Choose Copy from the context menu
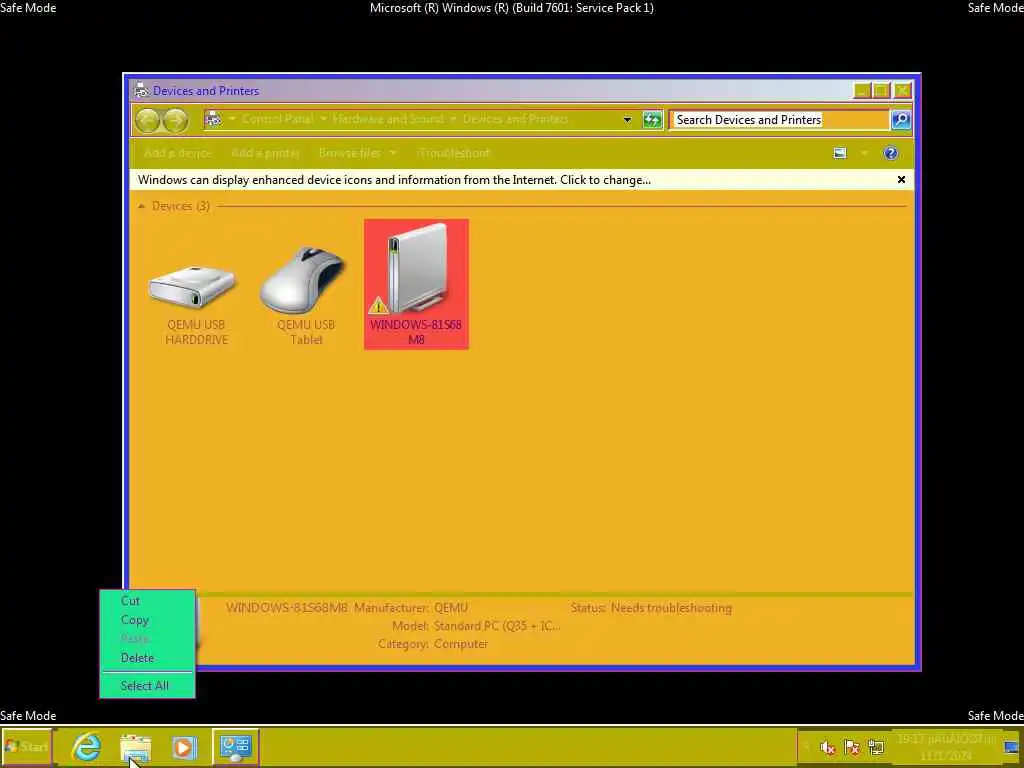 pyautogui.click(x=148, y=620)
